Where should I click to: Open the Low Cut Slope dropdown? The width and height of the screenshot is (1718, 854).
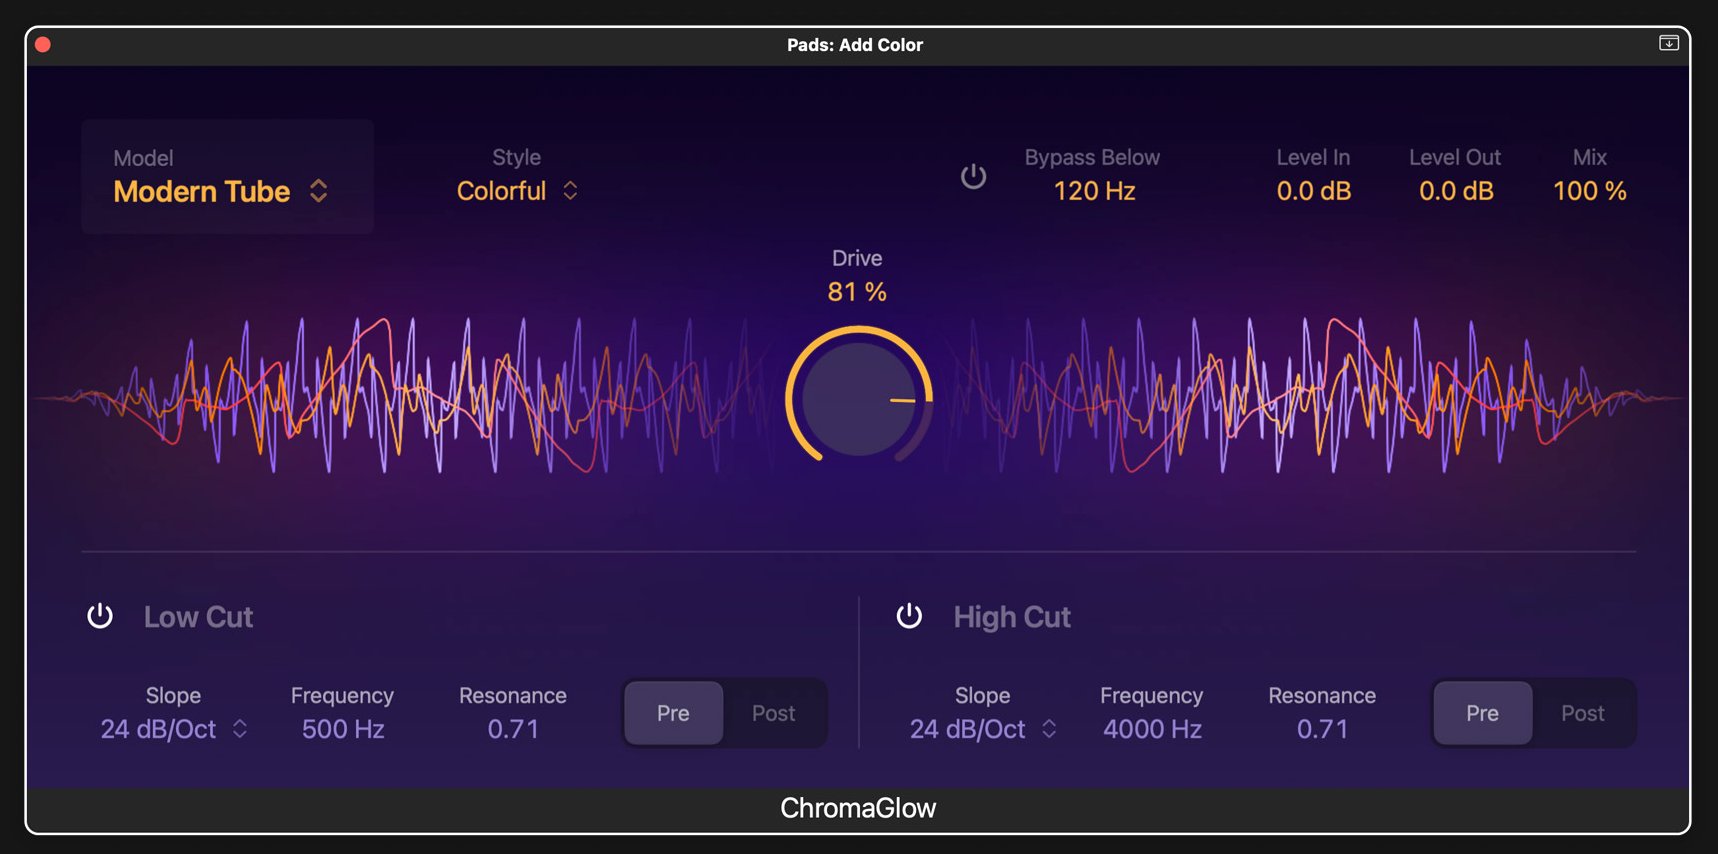[174, 729]
